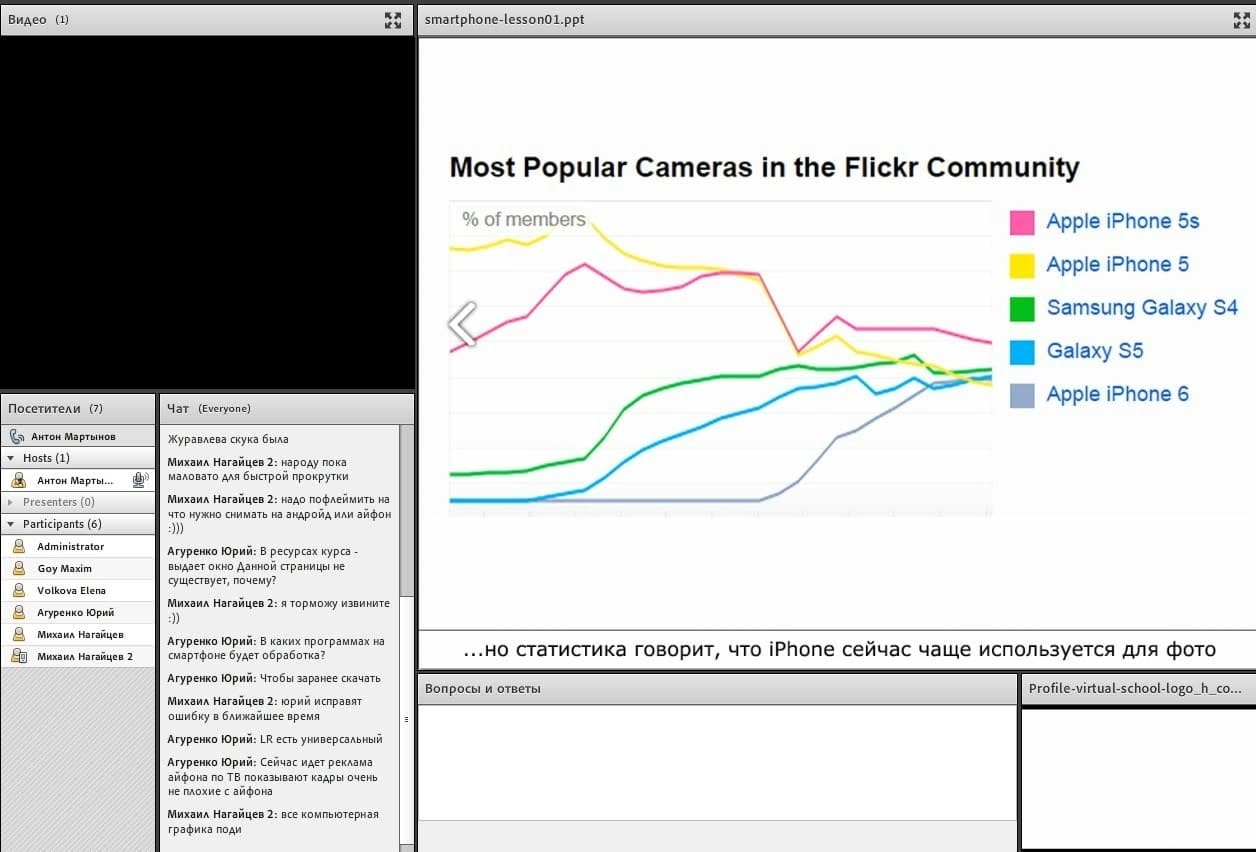
Task: Click Volkova Elena's participant icon
Action: (18, 590)
